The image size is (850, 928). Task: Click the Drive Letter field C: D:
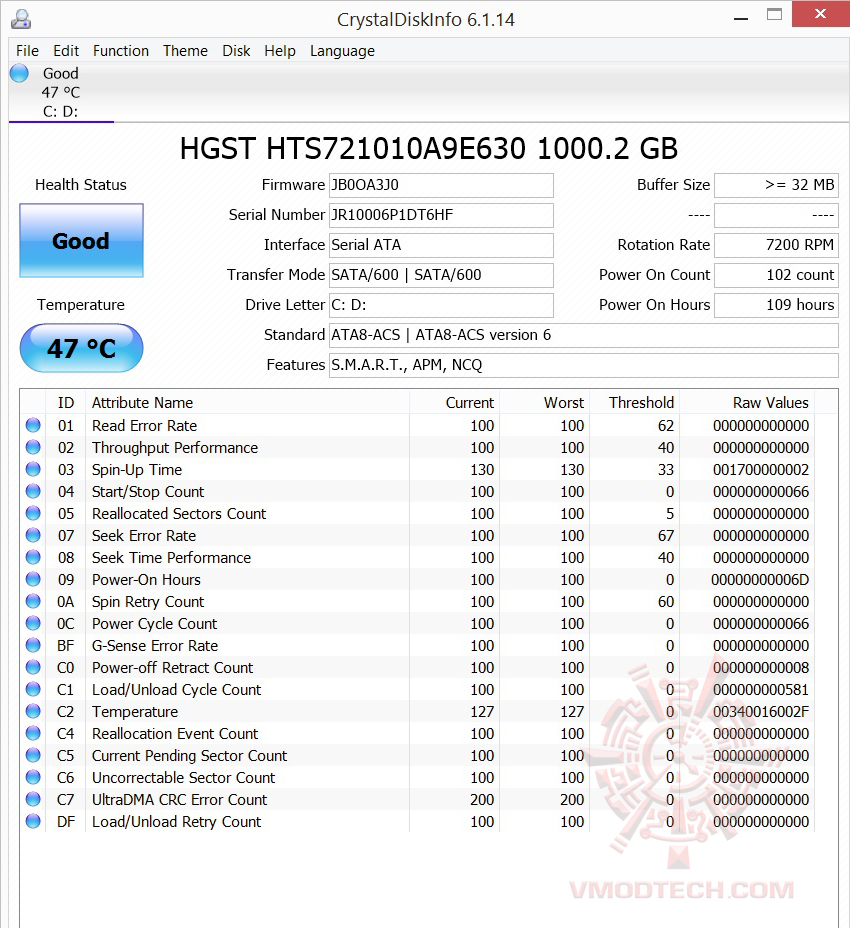point(441,305)
